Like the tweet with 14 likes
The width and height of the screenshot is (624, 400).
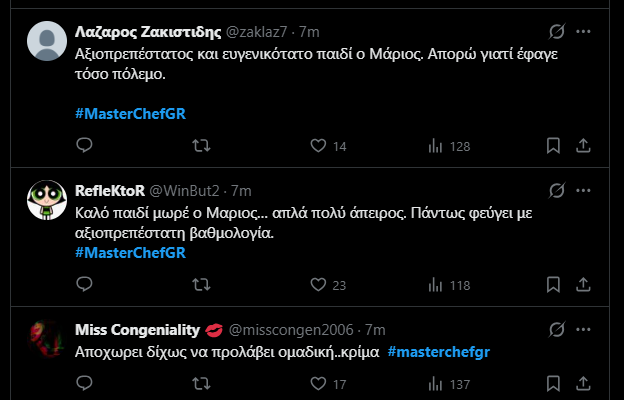tap(318, 146)
